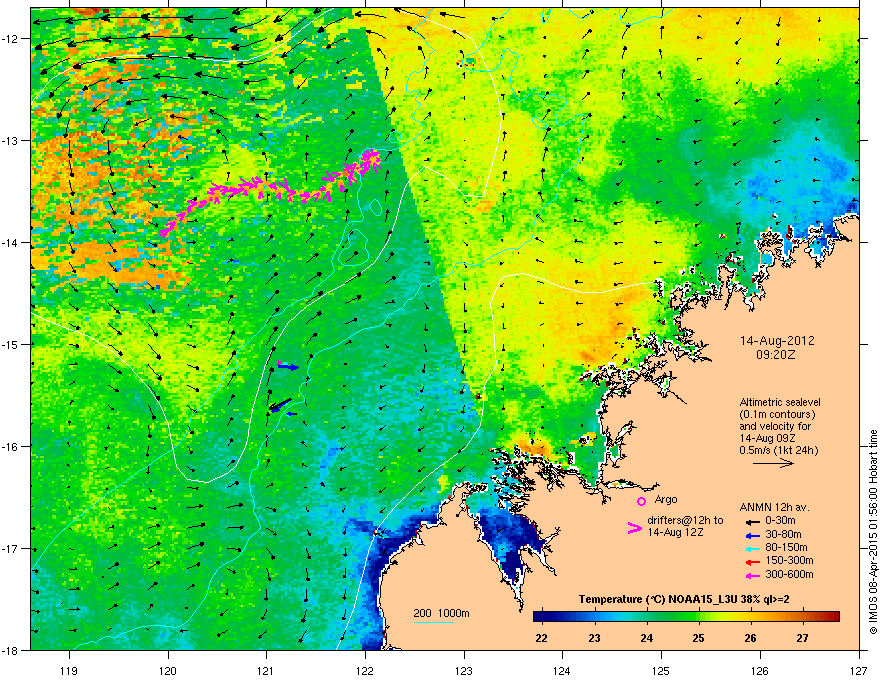The image size is (880, 680).
Task: Click the '30-80m' depth label
Action: point(783,534)
